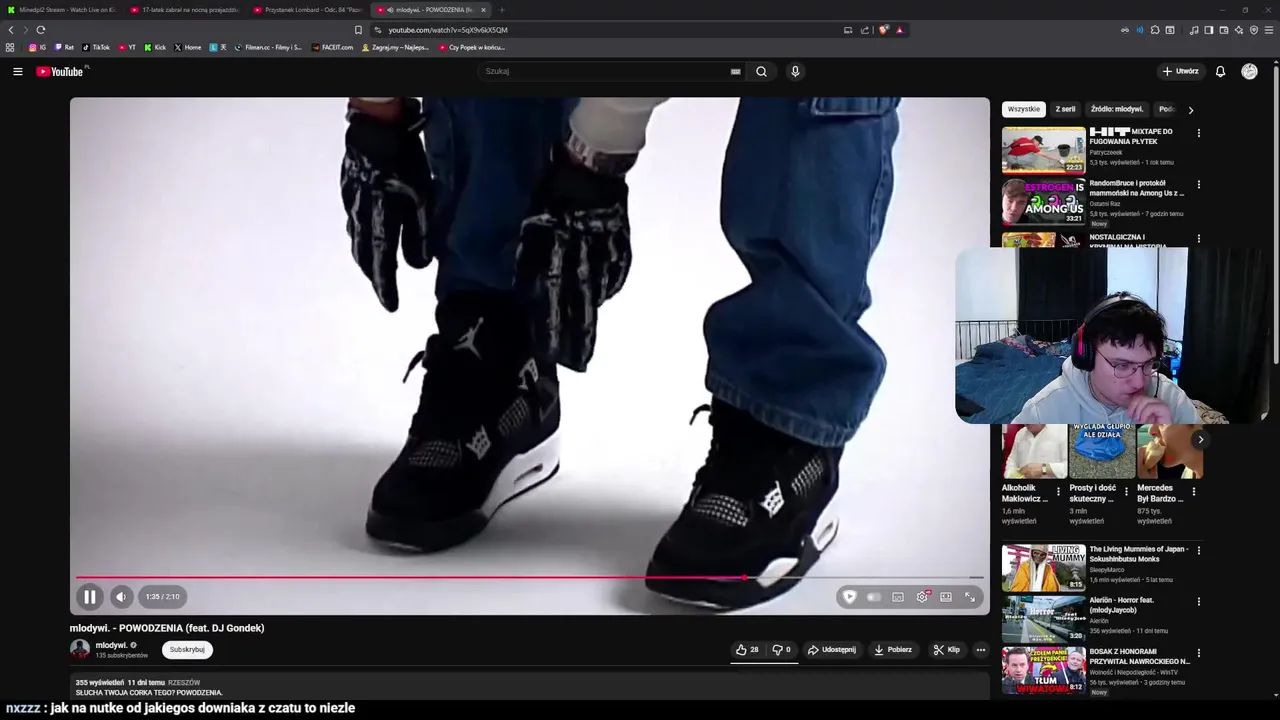Image resolution: width=1280 pixels, height=720 pixels.
Task: Open player settings gear
Action: click(x=922, y=597)
